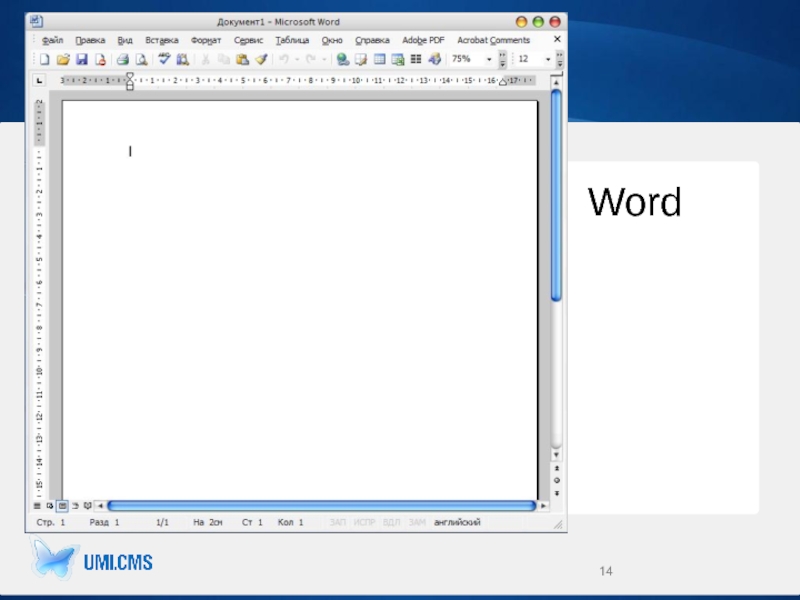Expand the font size 12 dropdown
The height and width of the screenshot is (600, 800).
tap(548, 60)
